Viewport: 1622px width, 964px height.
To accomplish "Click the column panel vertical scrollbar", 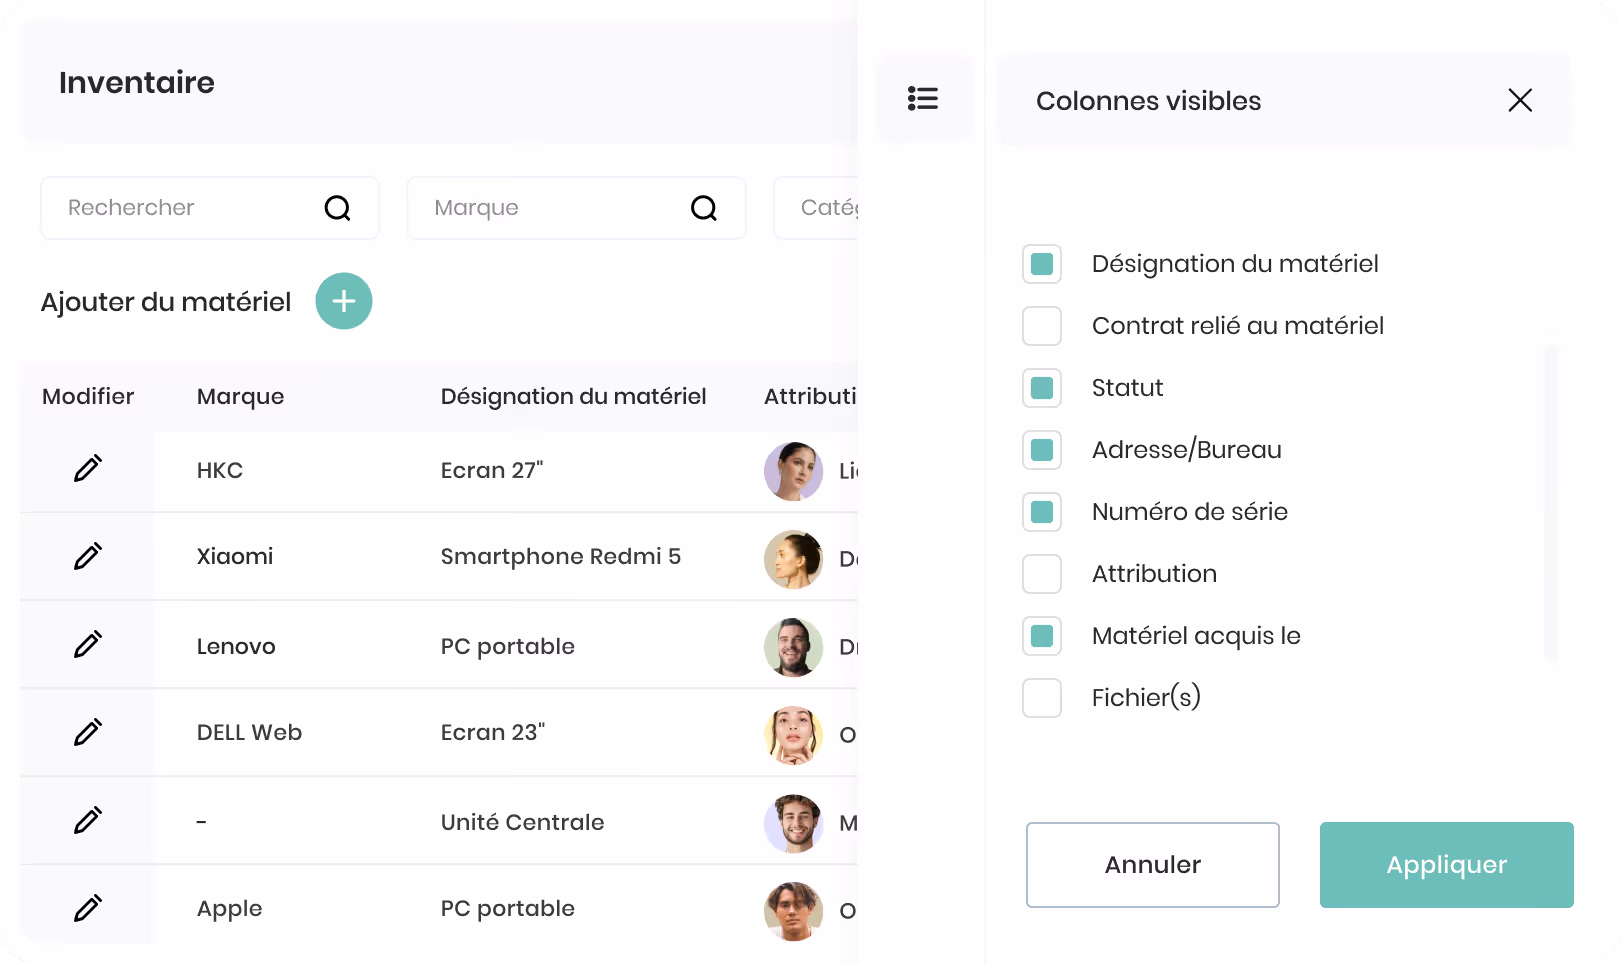I will coord(1551,503).
